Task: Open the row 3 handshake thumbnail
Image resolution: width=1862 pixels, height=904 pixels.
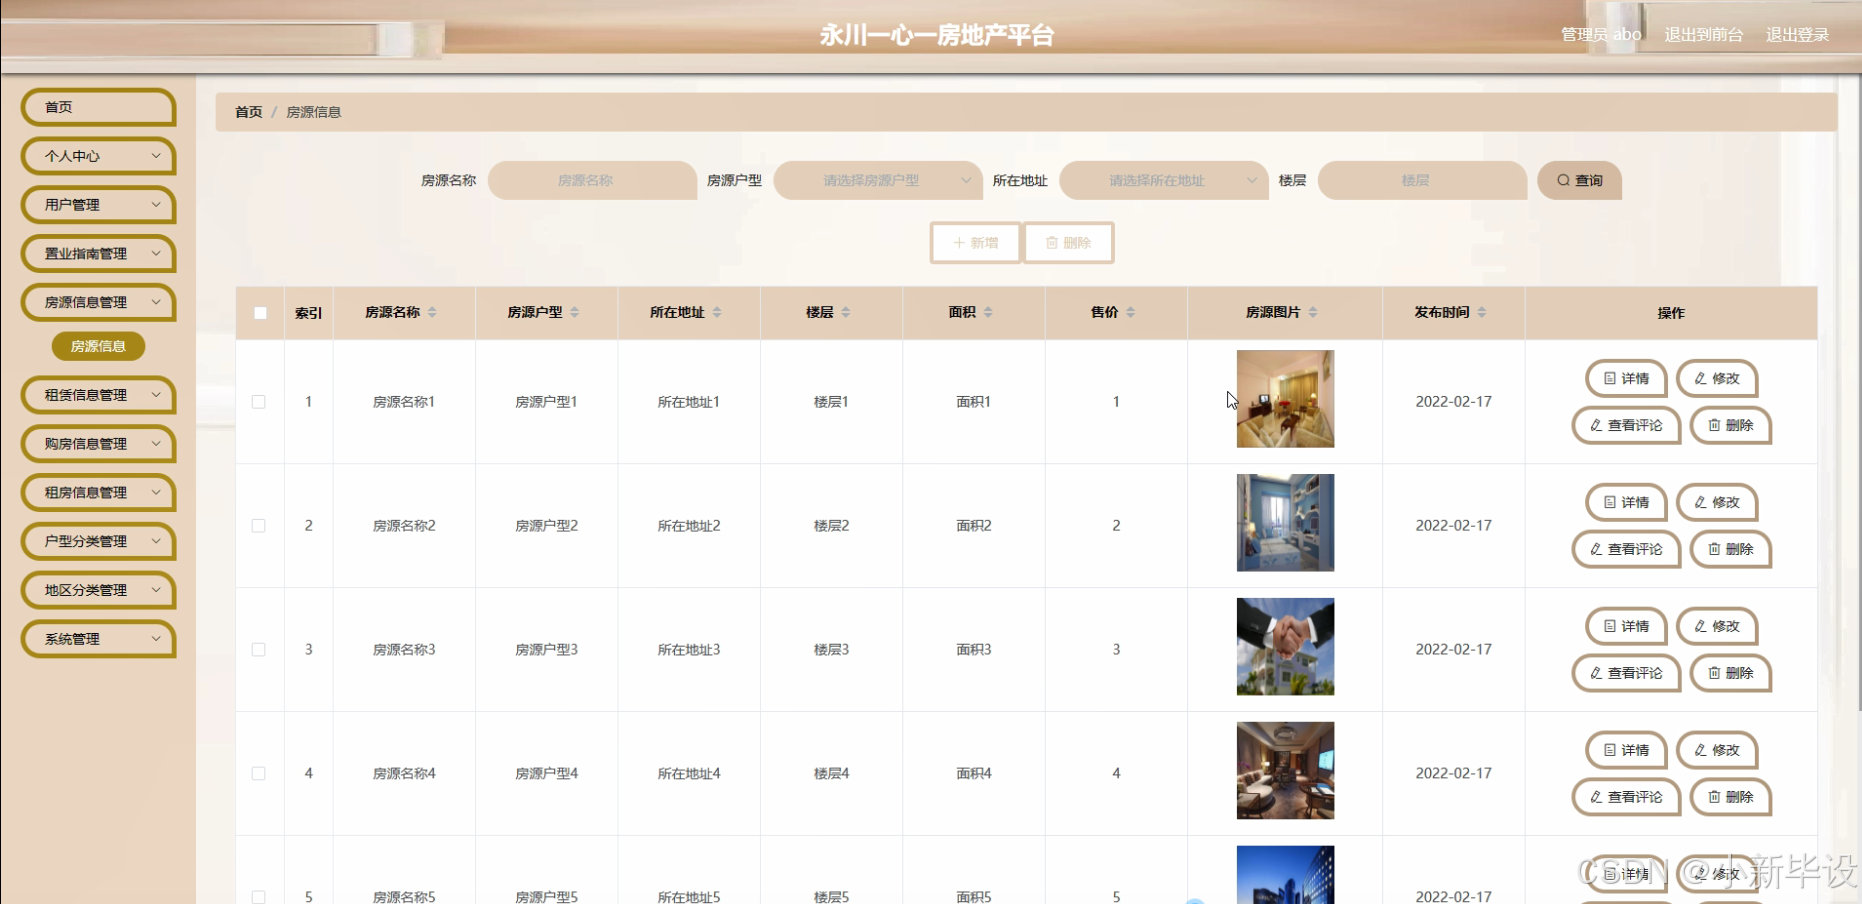Action: pos(1285,646)
